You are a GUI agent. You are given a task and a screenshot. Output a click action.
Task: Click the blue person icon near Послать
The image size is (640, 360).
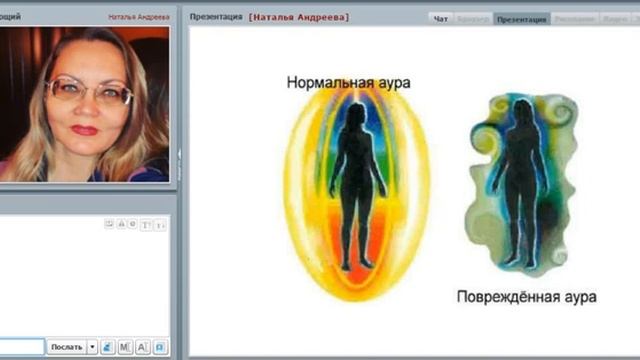(x=108, y=347)
